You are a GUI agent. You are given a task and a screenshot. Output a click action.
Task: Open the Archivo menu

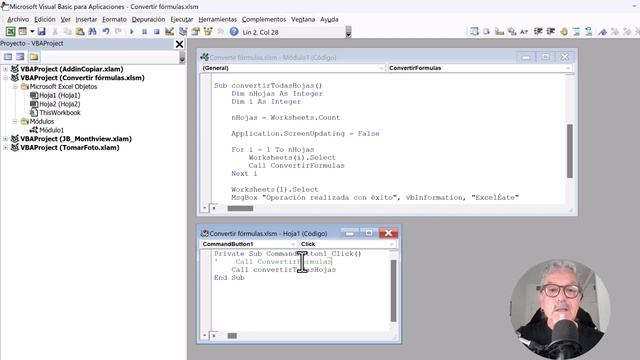click(18, 19)
